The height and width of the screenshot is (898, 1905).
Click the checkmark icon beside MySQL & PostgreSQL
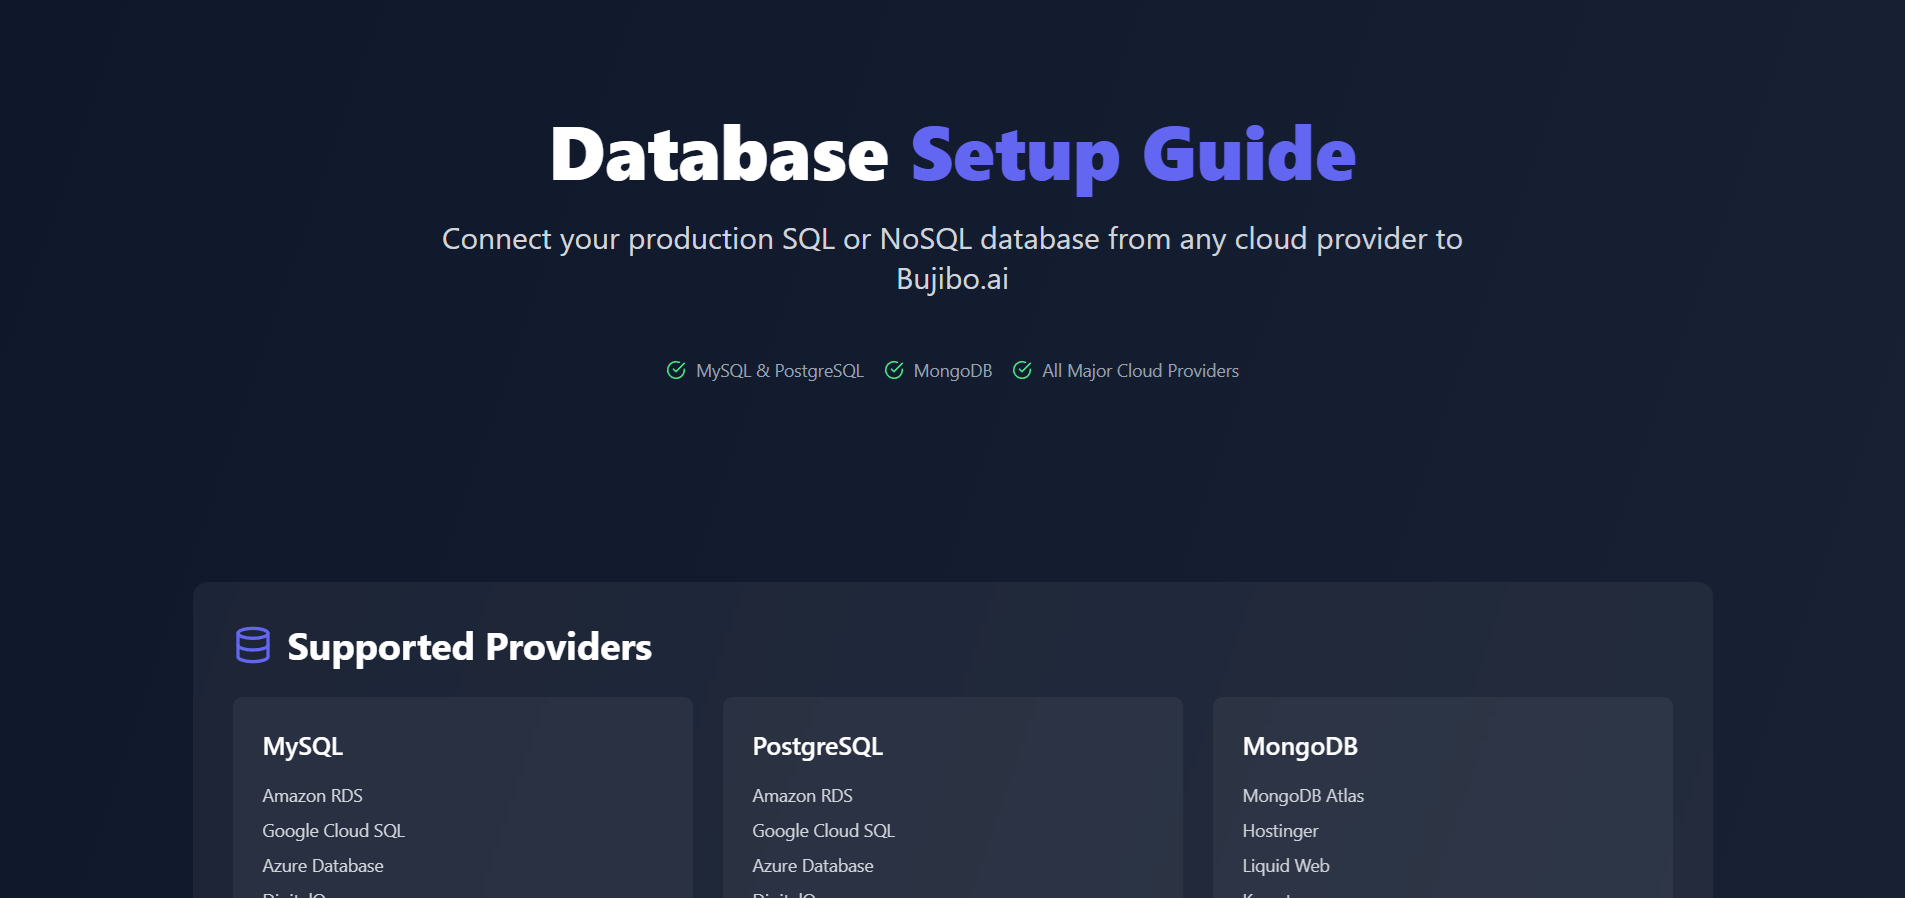pyautogui.click(x=676, y=370)
